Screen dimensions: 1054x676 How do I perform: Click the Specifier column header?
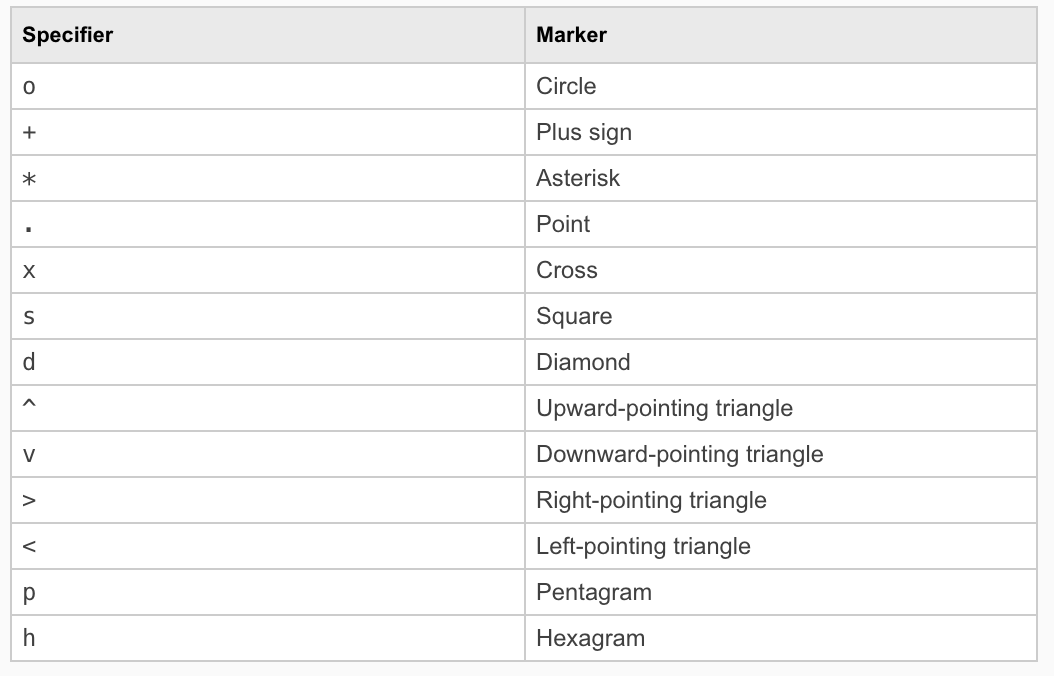pos(68,35)
